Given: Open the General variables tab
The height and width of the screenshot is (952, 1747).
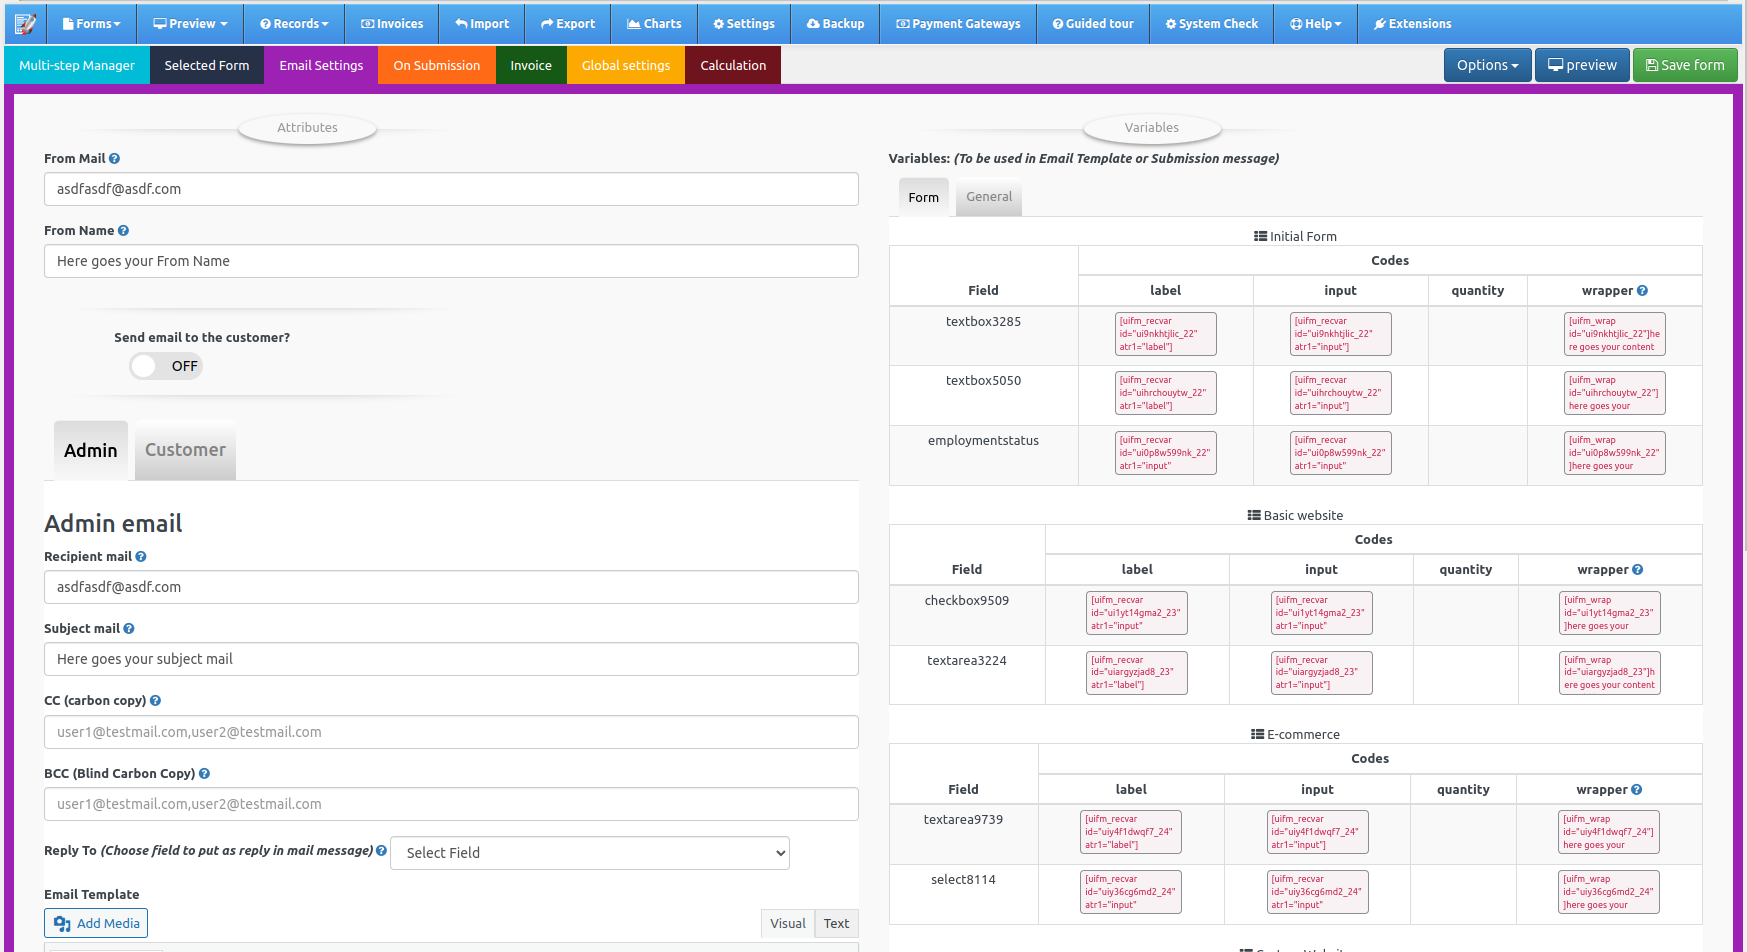Looking at the screenshot, I should [988, 196].
